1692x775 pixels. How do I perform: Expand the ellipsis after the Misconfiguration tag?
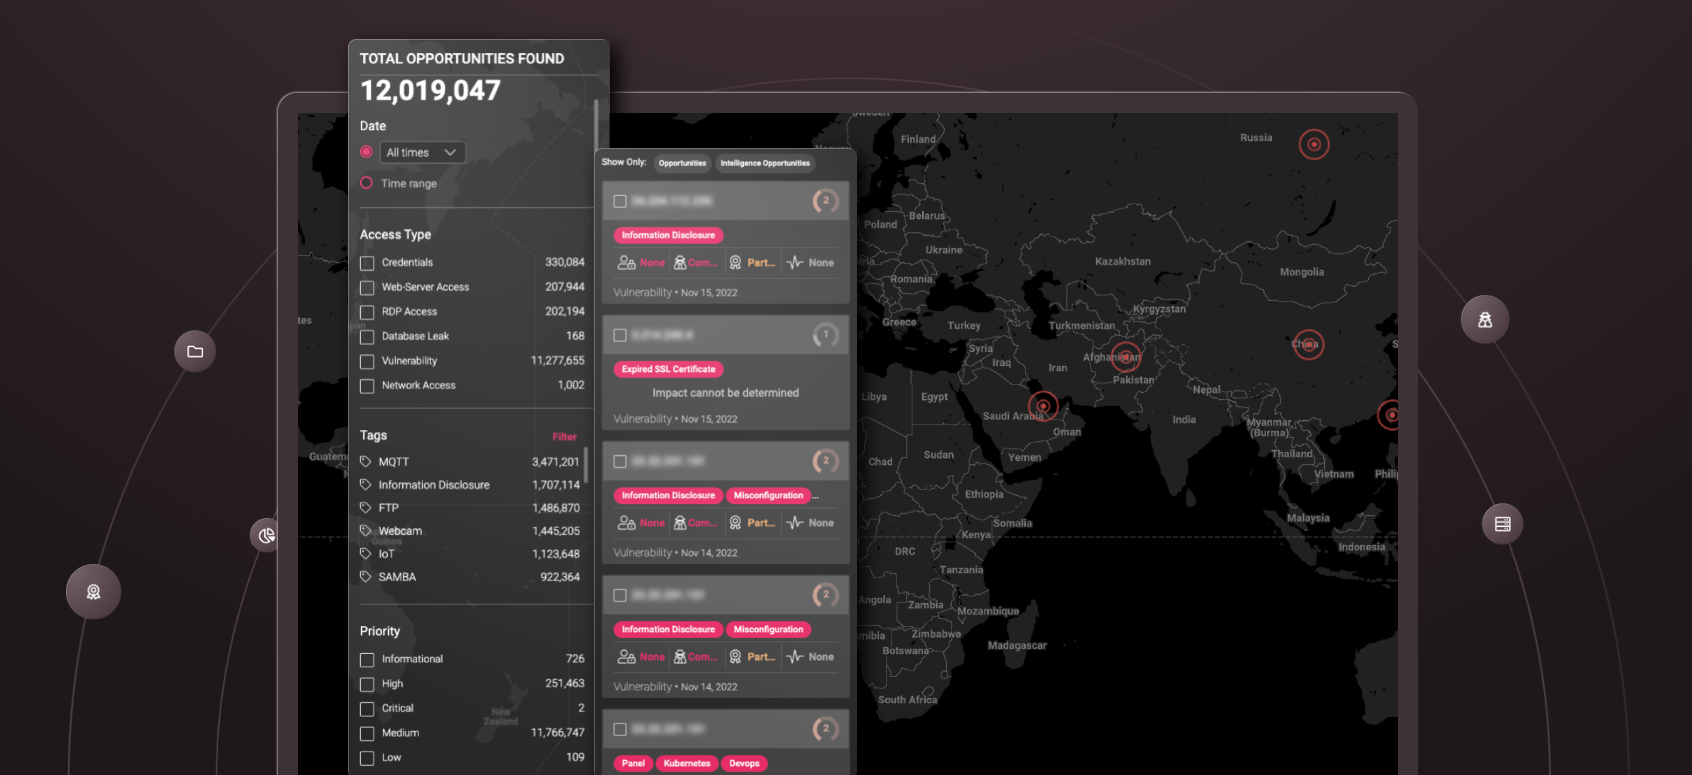[x=816, y=496]
